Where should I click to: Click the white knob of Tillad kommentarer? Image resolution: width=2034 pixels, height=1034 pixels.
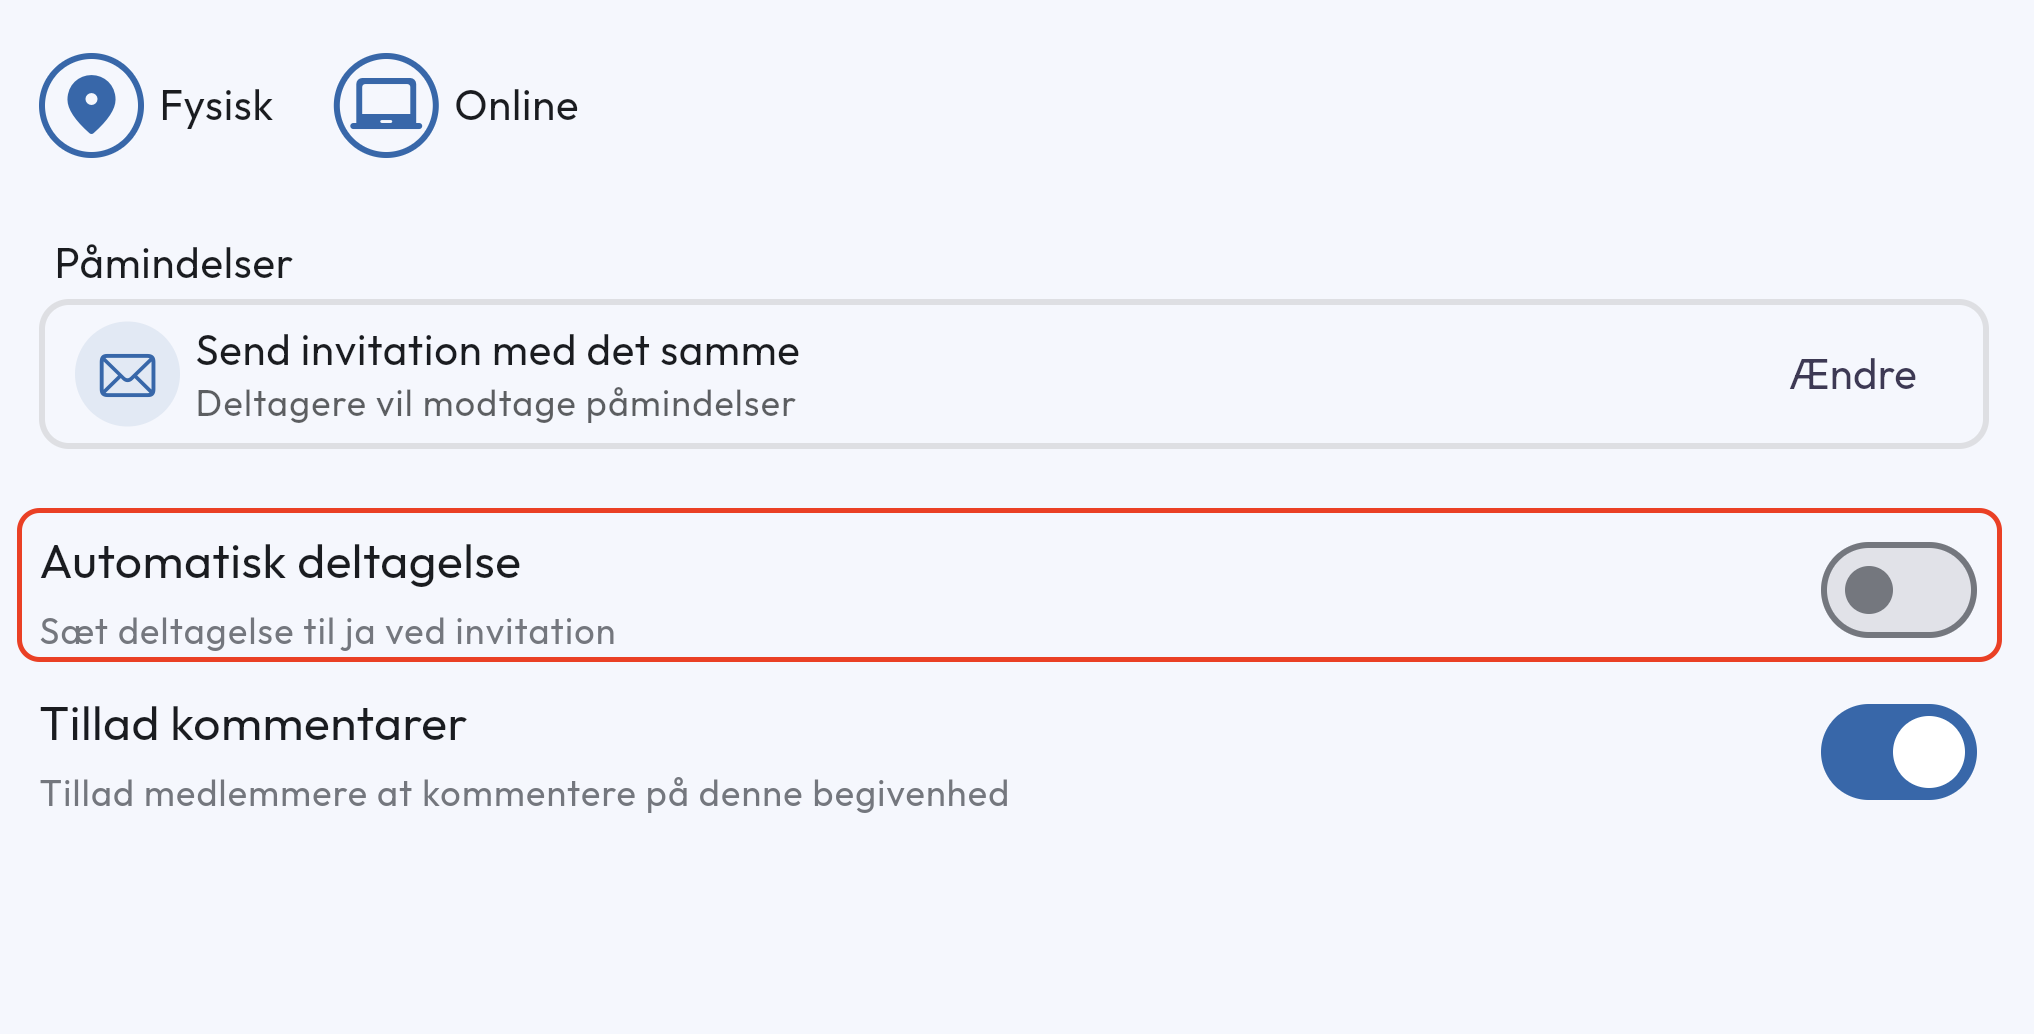[1929, 752]
